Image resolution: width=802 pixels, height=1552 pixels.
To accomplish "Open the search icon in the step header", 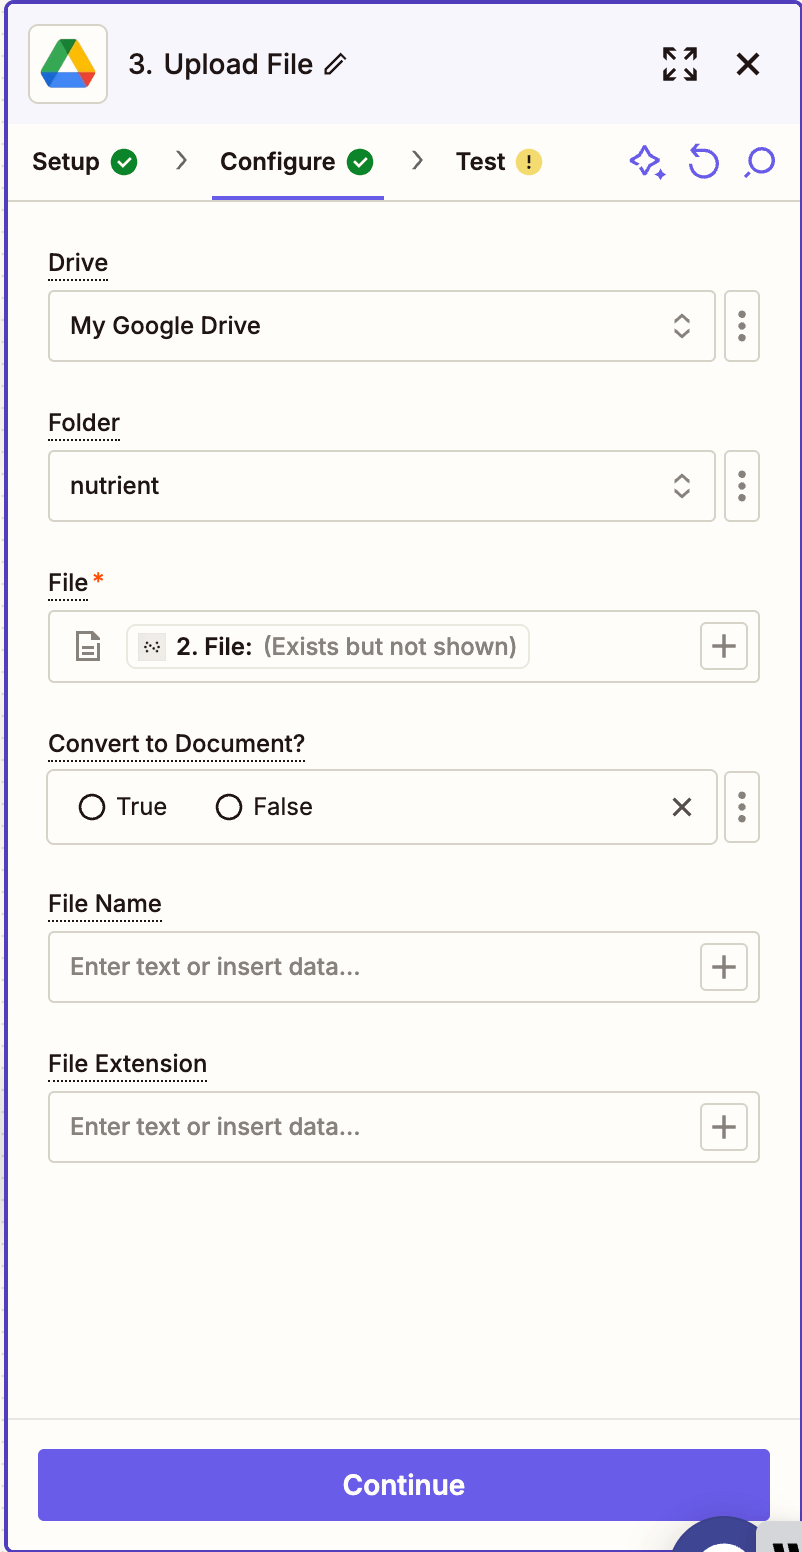I will (759, 161).
